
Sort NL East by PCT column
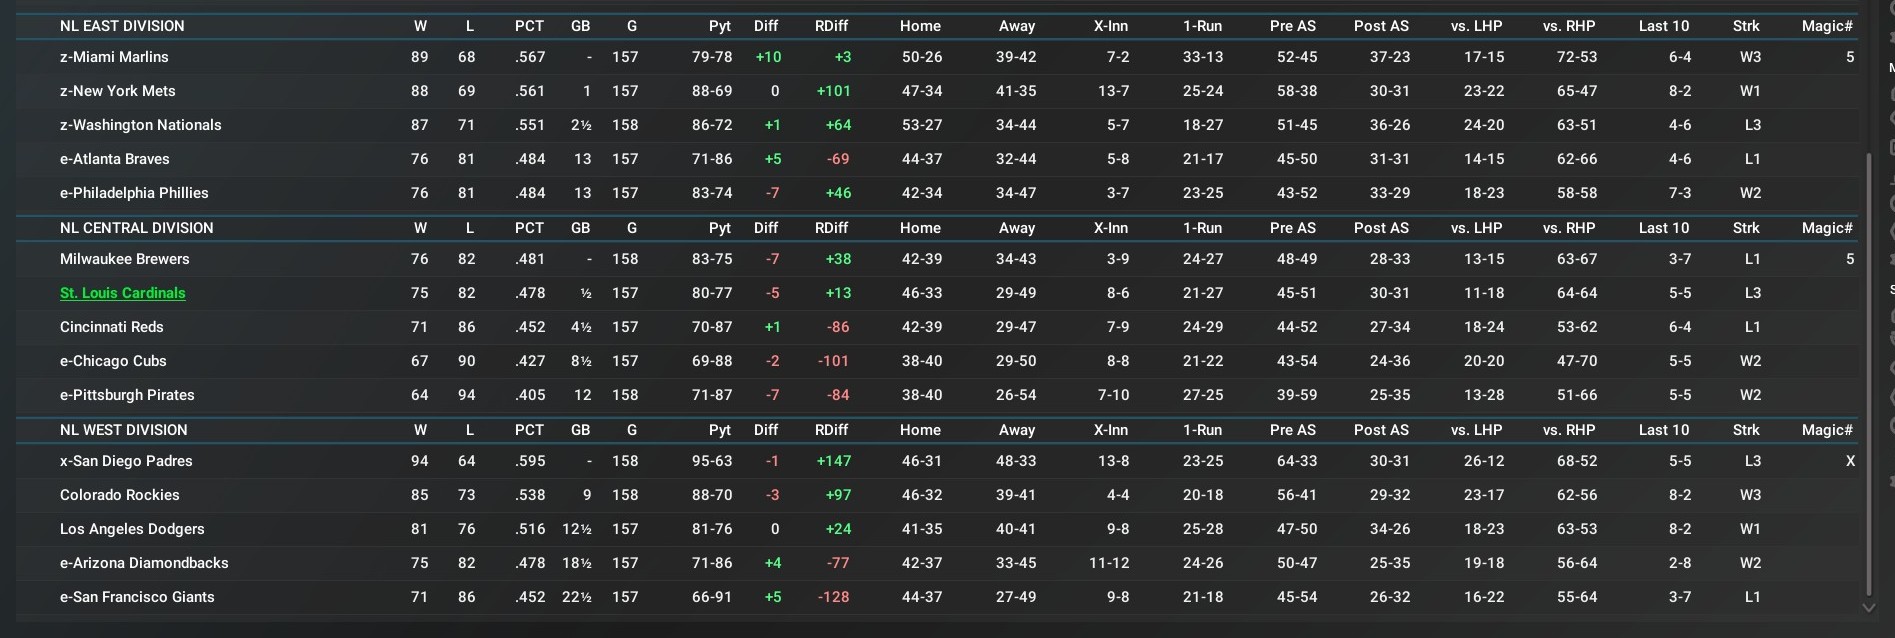(x=529, y=26)
